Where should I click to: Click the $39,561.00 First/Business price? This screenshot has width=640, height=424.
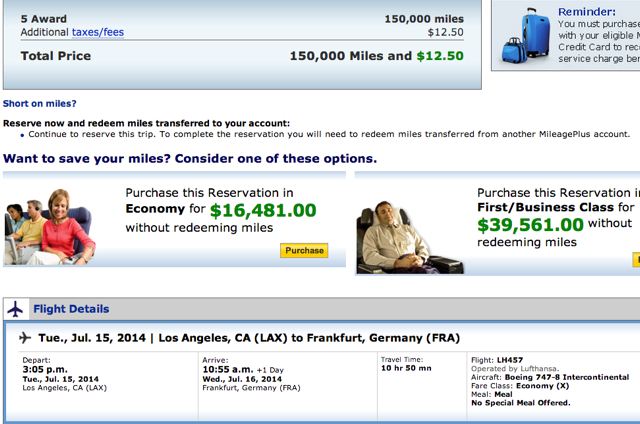coord(530,225)
